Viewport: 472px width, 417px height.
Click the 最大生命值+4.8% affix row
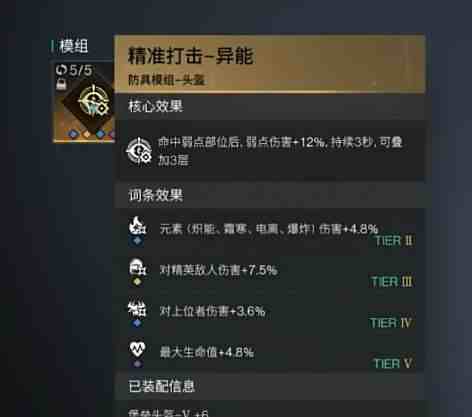[x=270, y=353]
